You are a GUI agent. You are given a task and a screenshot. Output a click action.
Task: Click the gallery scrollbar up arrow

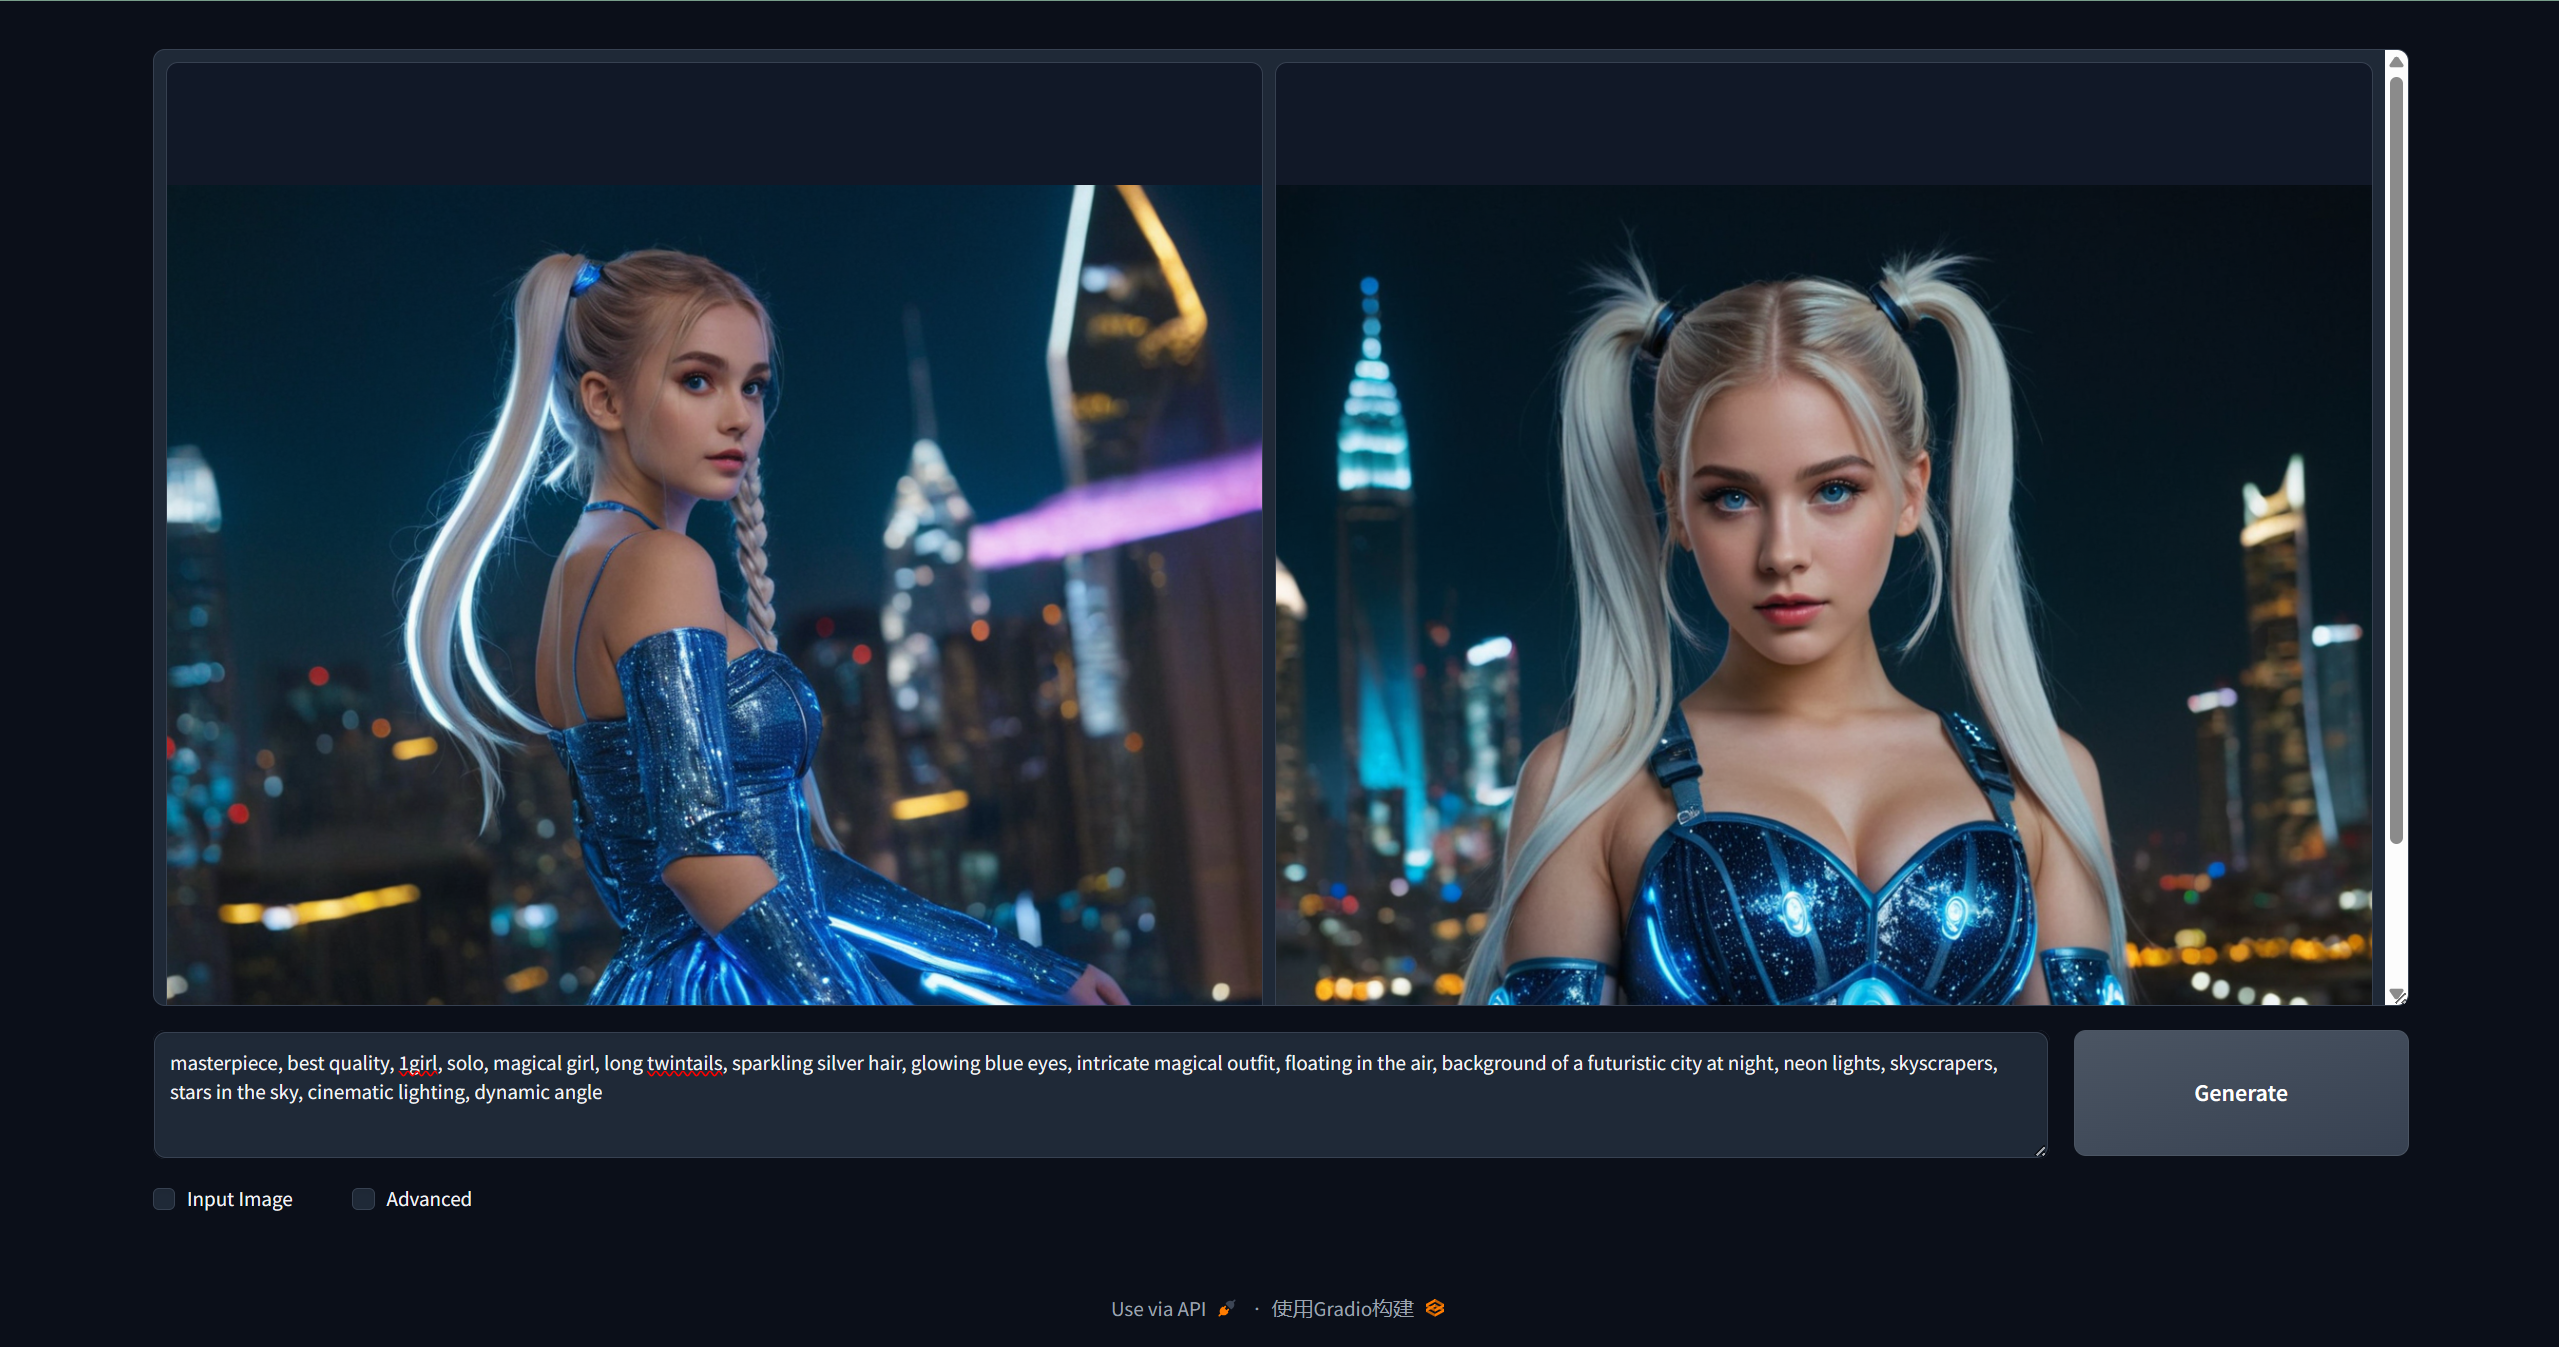2396,62
